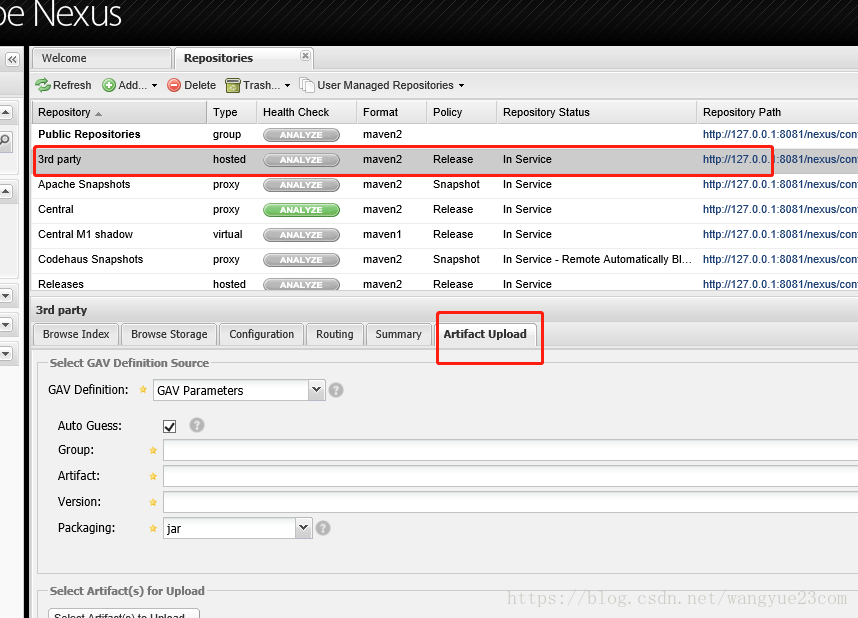Select the Central M1 shadow repository
The width and height of the screenshot is (858, 618).
444,235
